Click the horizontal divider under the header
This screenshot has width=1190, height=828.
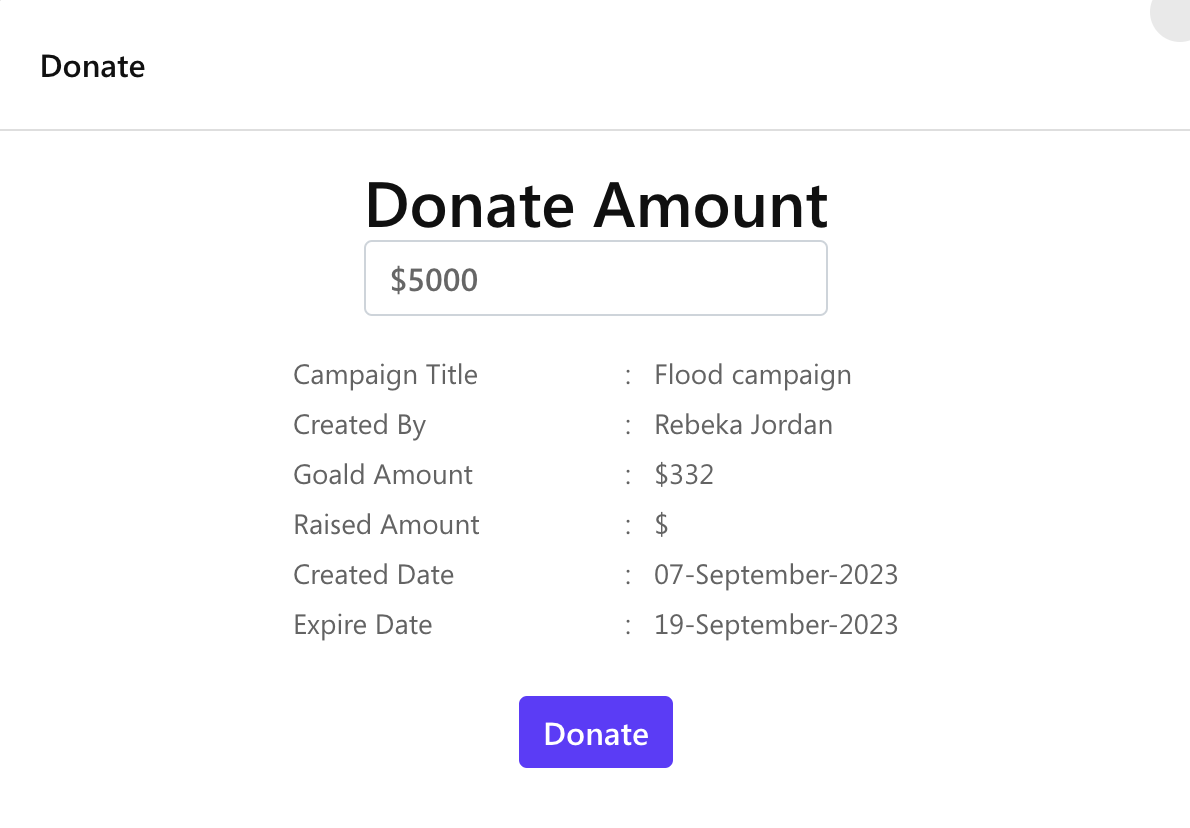[595, 130]
